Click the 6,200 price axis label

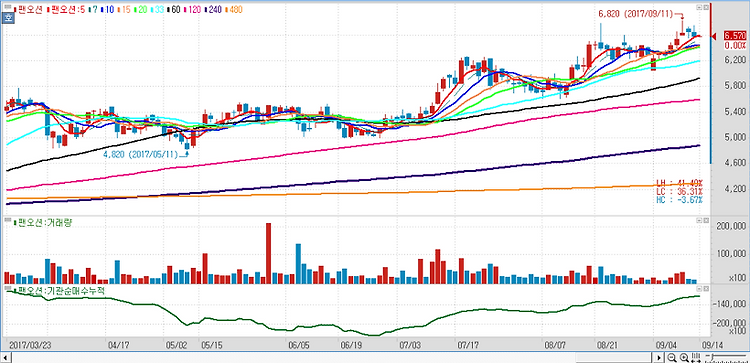736,60
